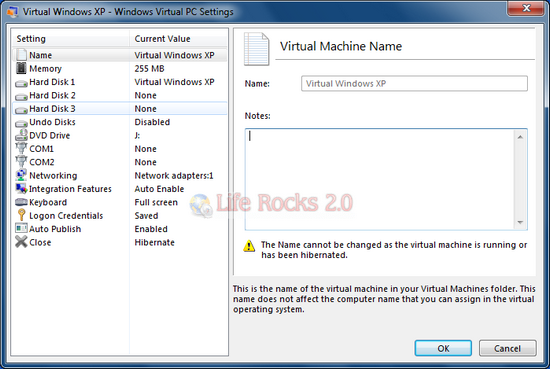
Task: Click the J: DVD Drive value
Action: [x=137, y=135]
